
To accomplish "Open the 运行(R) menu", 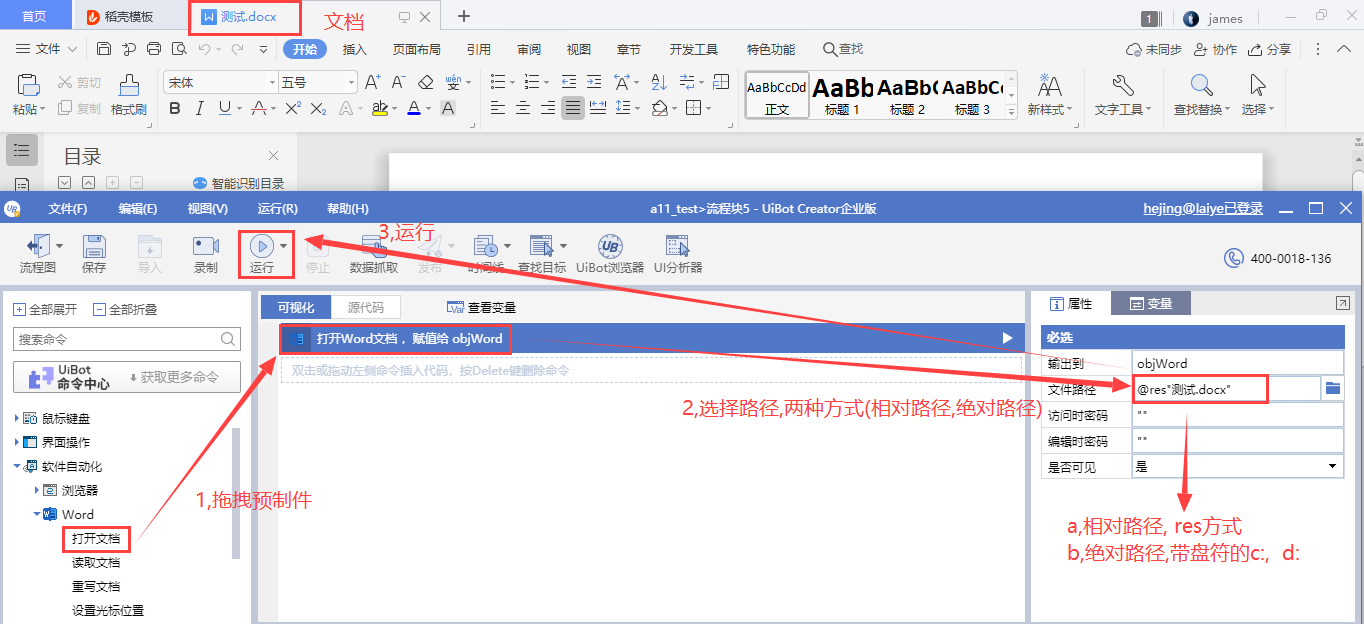I will coord(277,209).
